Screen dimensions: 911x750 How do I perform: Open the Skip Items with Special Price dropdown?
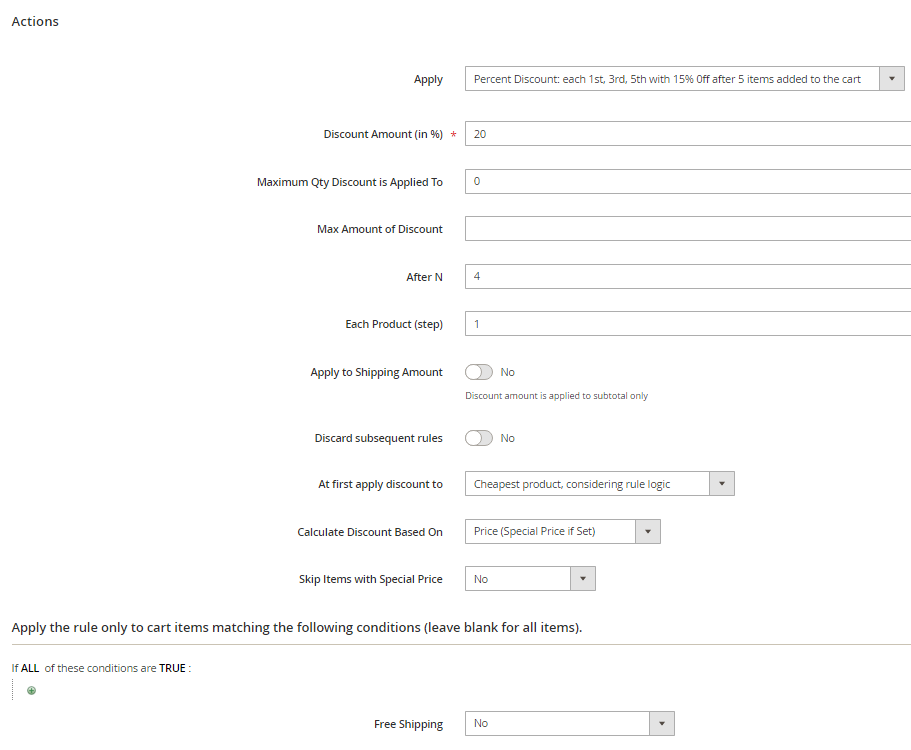pos(530,579)
